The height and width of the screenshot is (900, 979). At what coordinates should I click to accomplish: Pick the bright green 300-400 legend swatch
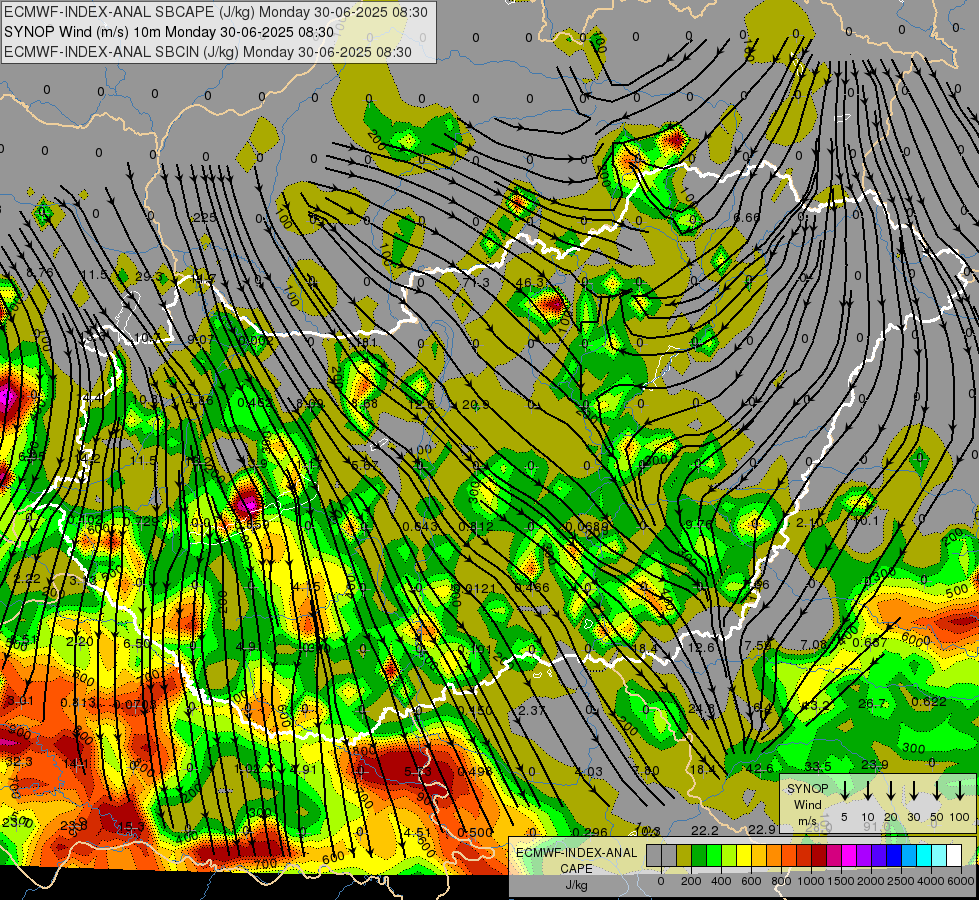pos(714,855)
